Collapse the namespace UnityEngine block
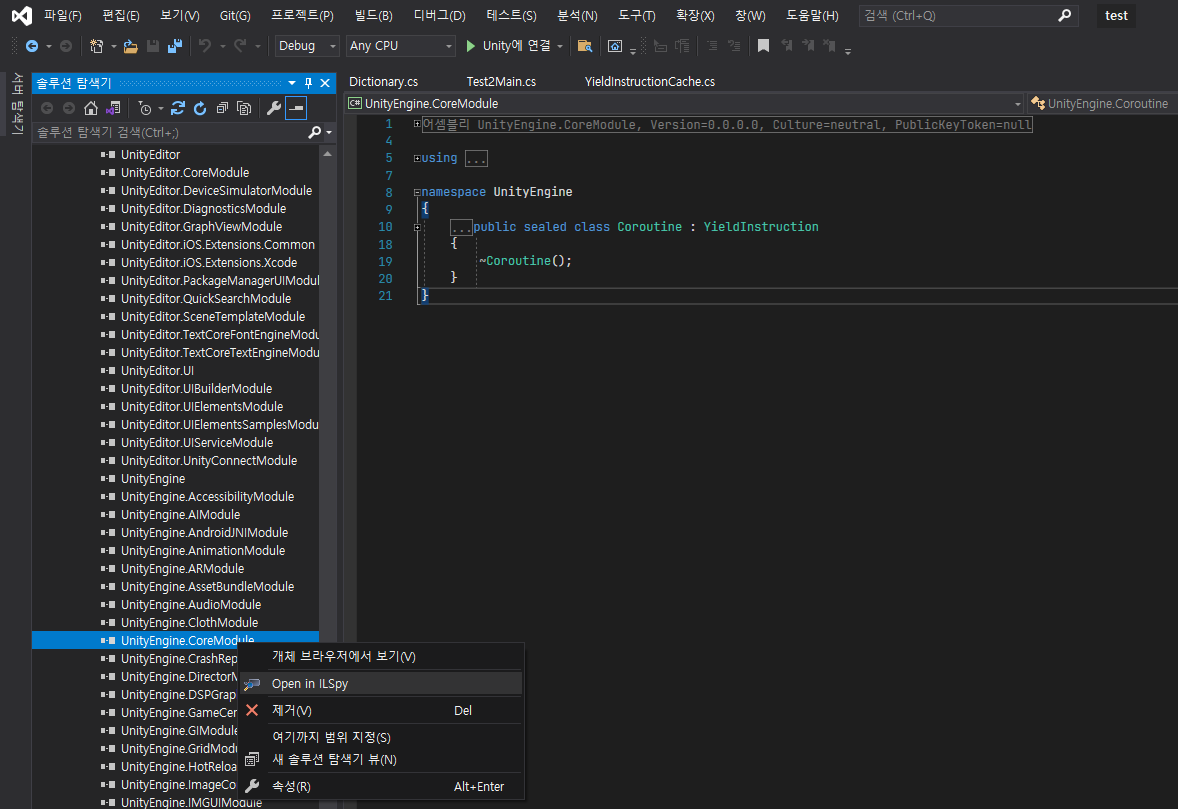Viewport: 1178px width, 809px height. (x=417, y=192)
